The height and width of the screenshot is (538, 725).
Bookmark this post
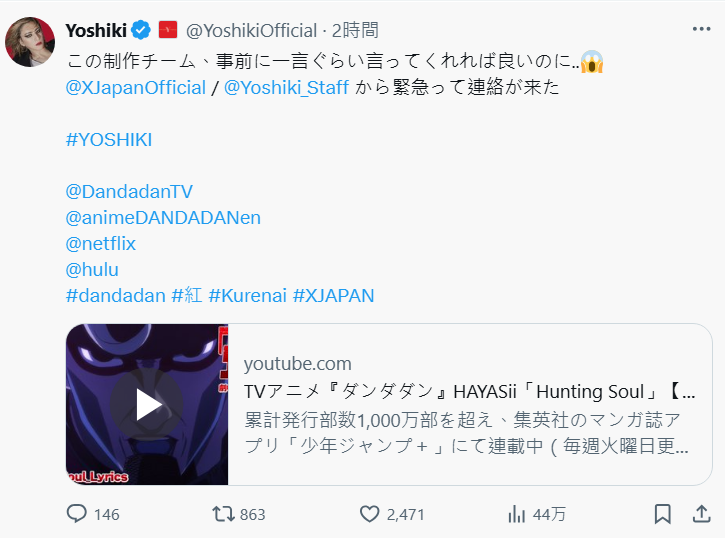pos(663,514)
